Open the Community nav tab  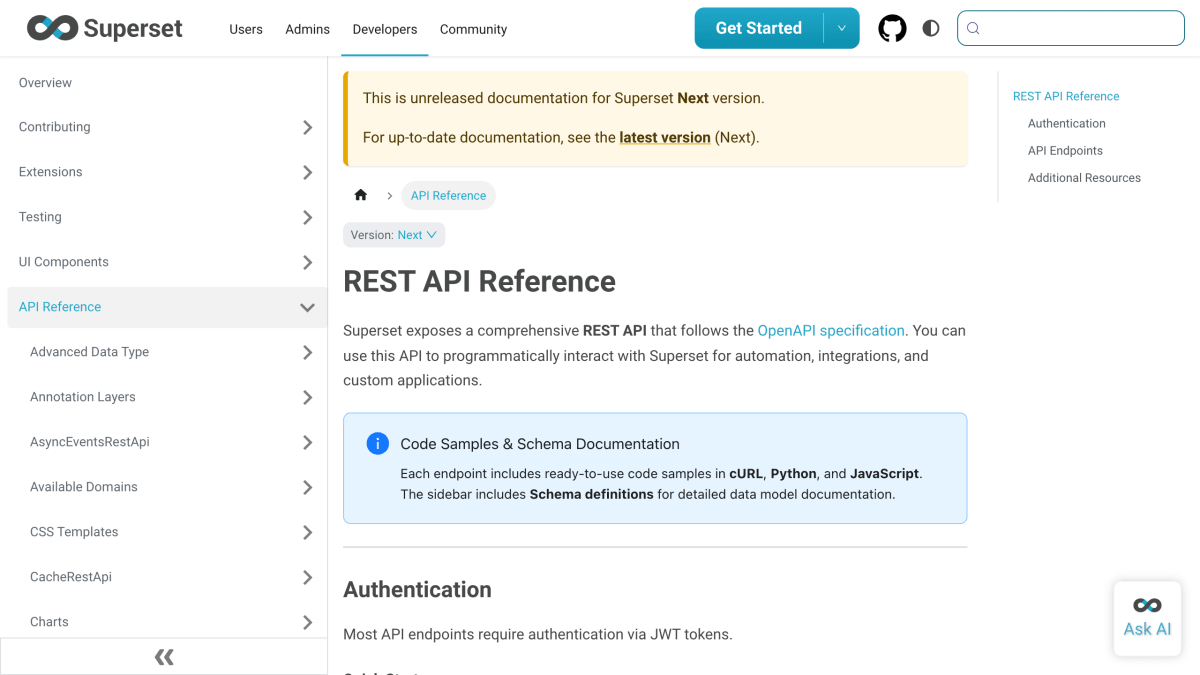point(473,29)
